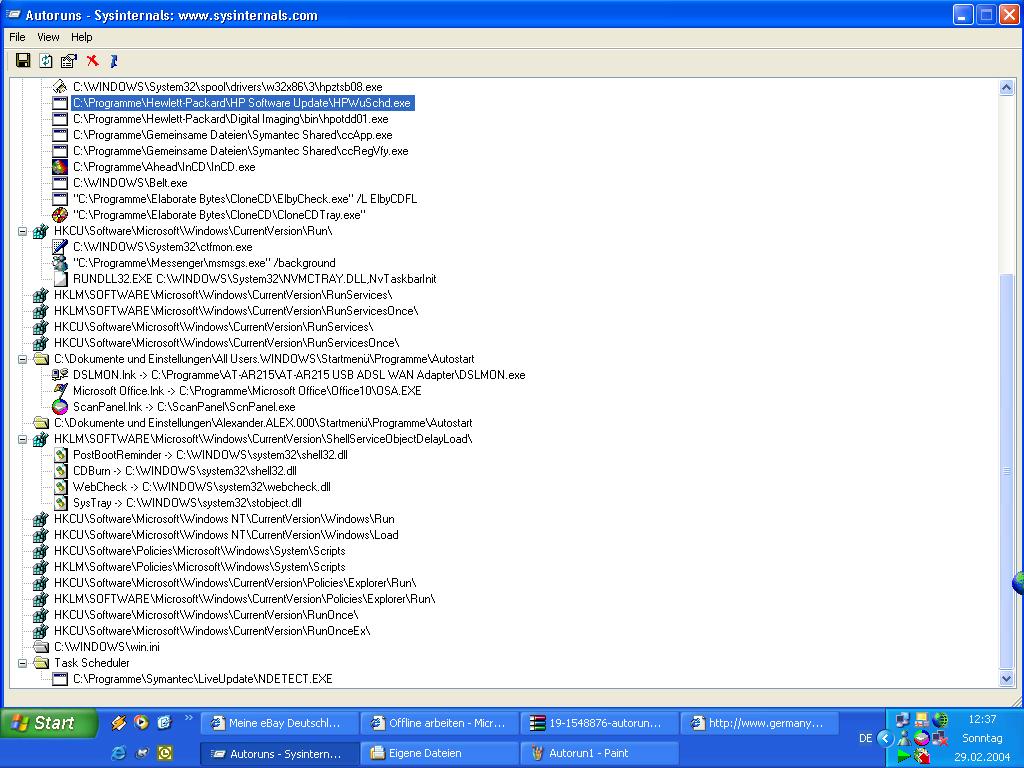
Task: Click the Refresh toolbar icon
Action: (x=46, y=61)
